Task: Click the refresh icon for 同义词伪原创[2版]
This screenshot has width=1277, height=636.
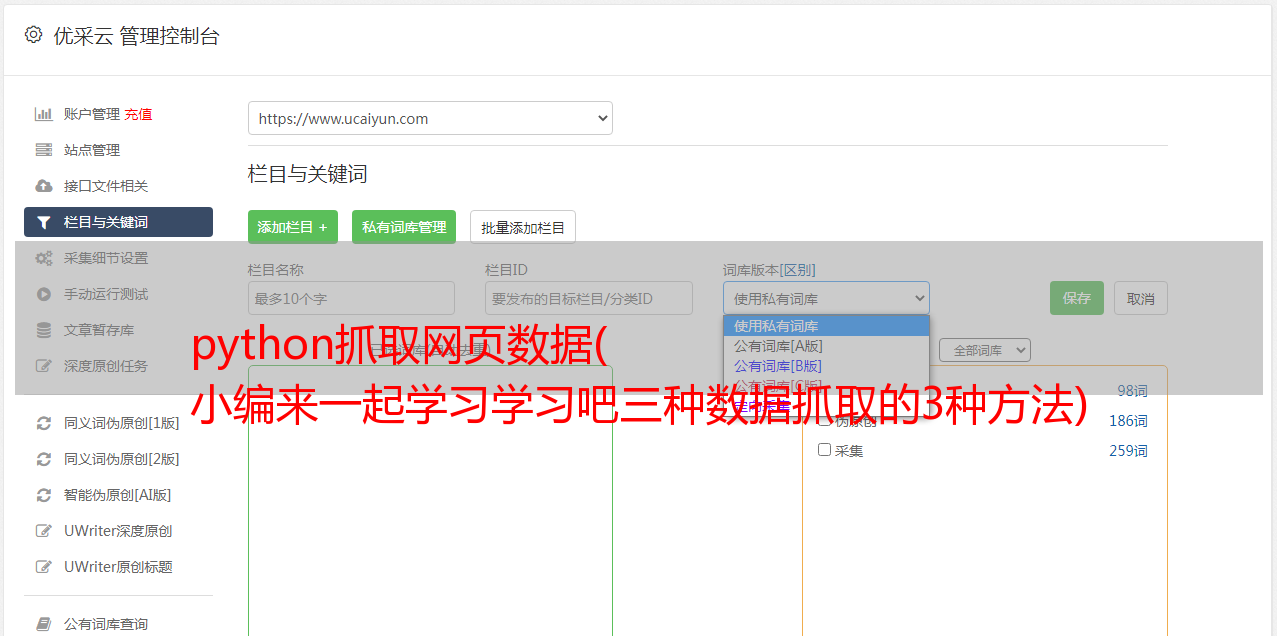Action: 44,459
